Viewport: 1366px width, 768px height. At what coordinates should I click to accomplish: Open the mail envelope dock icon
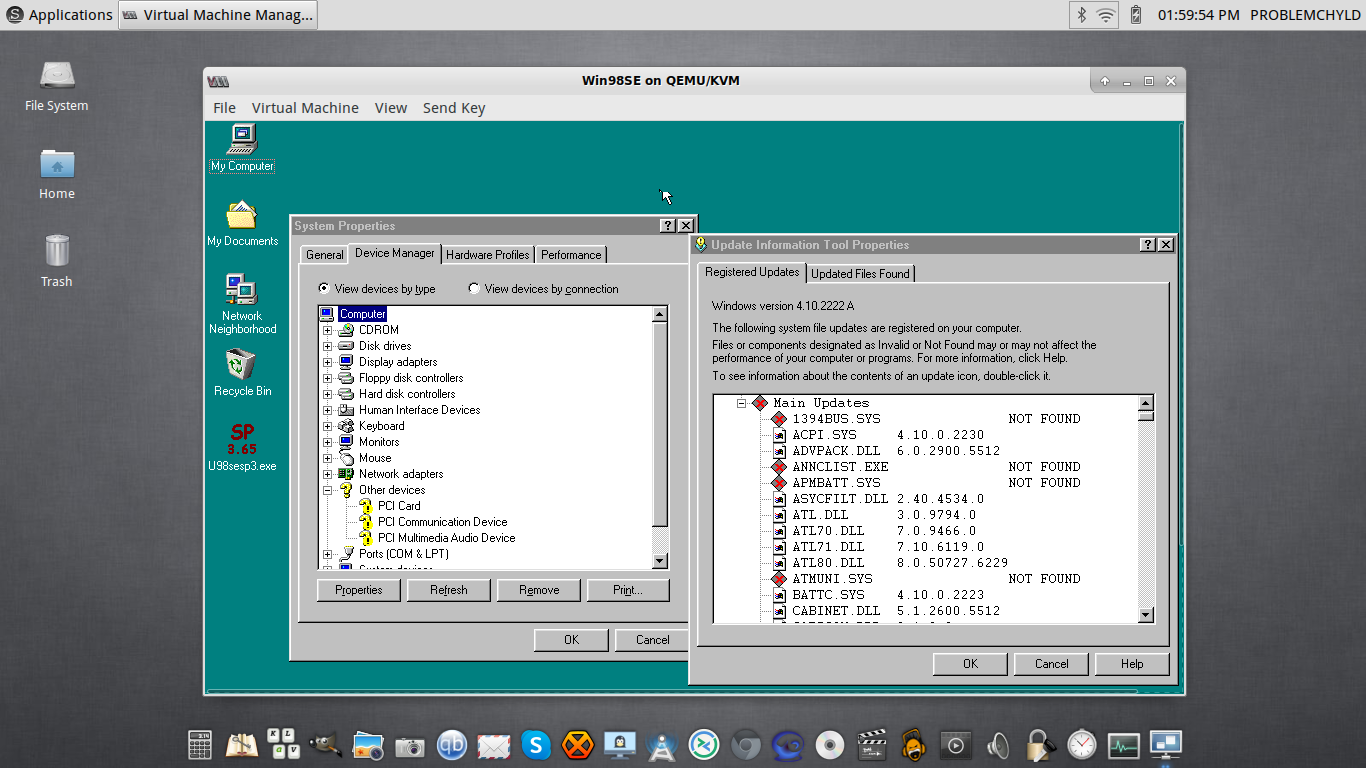click(494, 745)
